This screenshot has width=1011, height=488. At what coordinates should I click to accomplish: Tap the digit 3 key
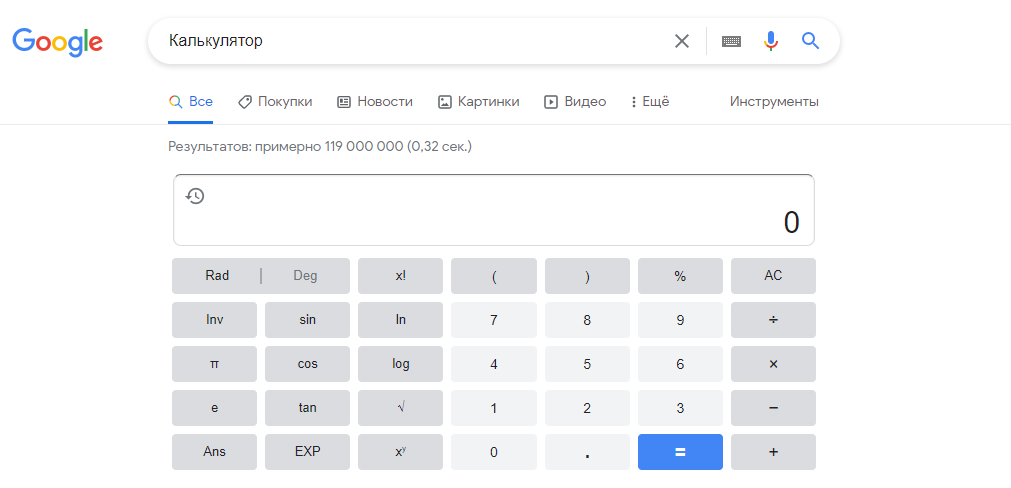[x=680, y=408]
